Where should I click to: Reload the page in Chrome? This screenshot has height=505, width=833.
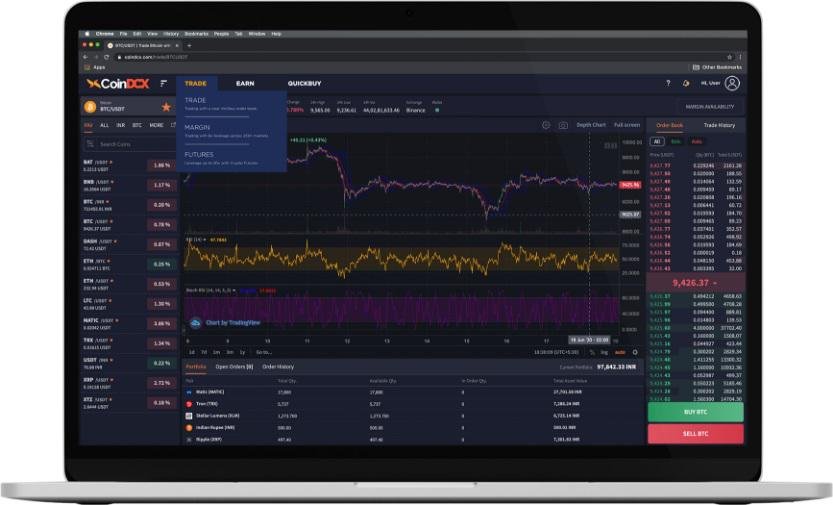coord(106,57)
